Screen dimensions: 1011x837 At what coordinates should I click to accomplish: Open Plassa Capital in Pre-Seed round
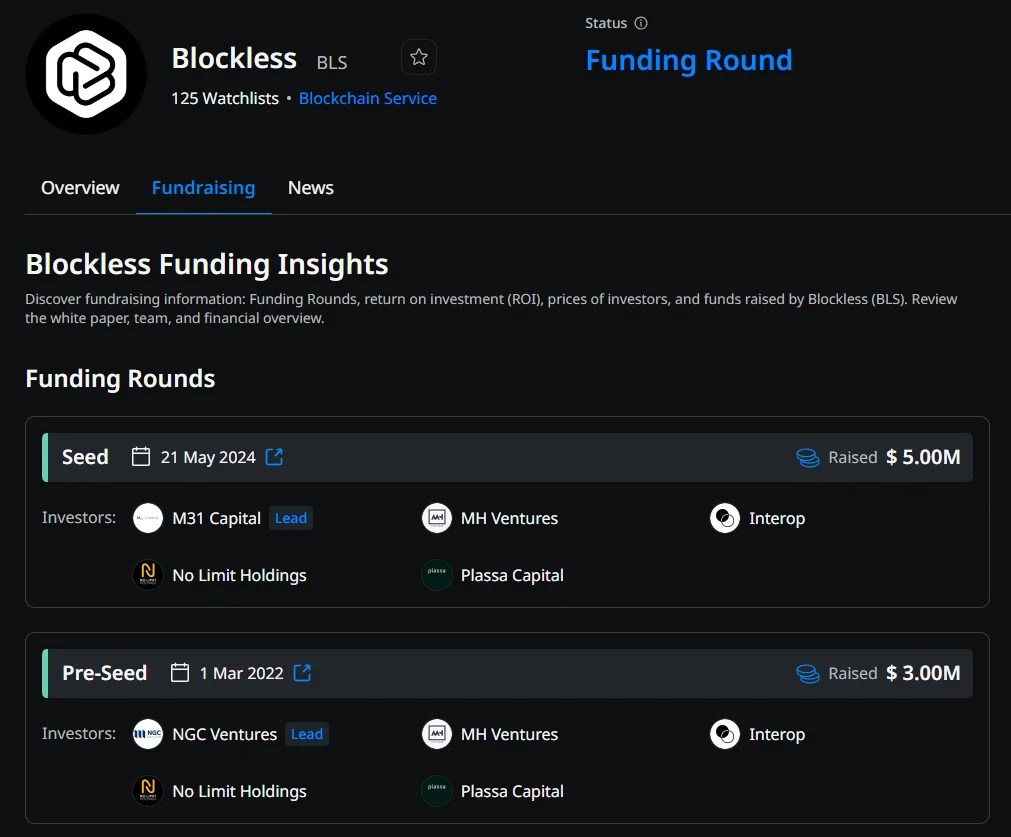click(512, 791)
